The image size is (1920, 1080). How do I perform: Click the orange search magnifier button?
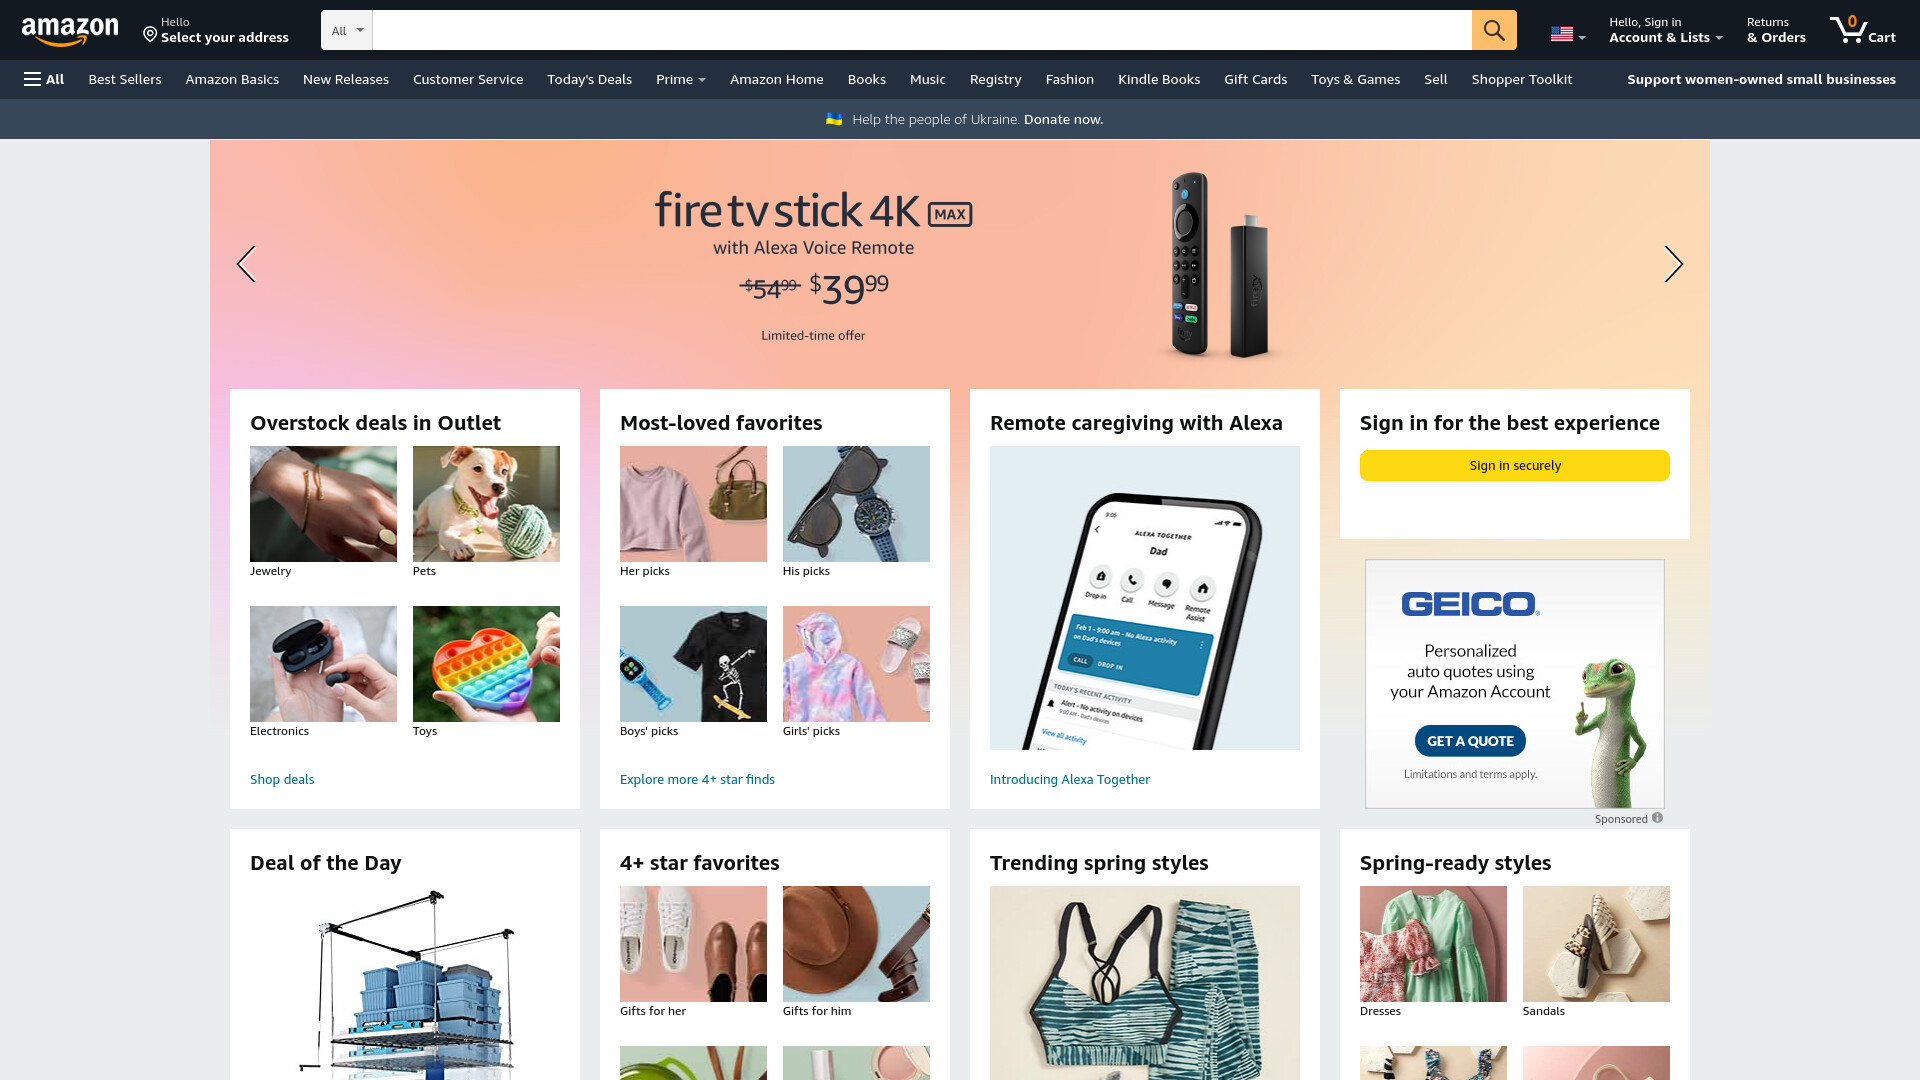click(1494, 30)
